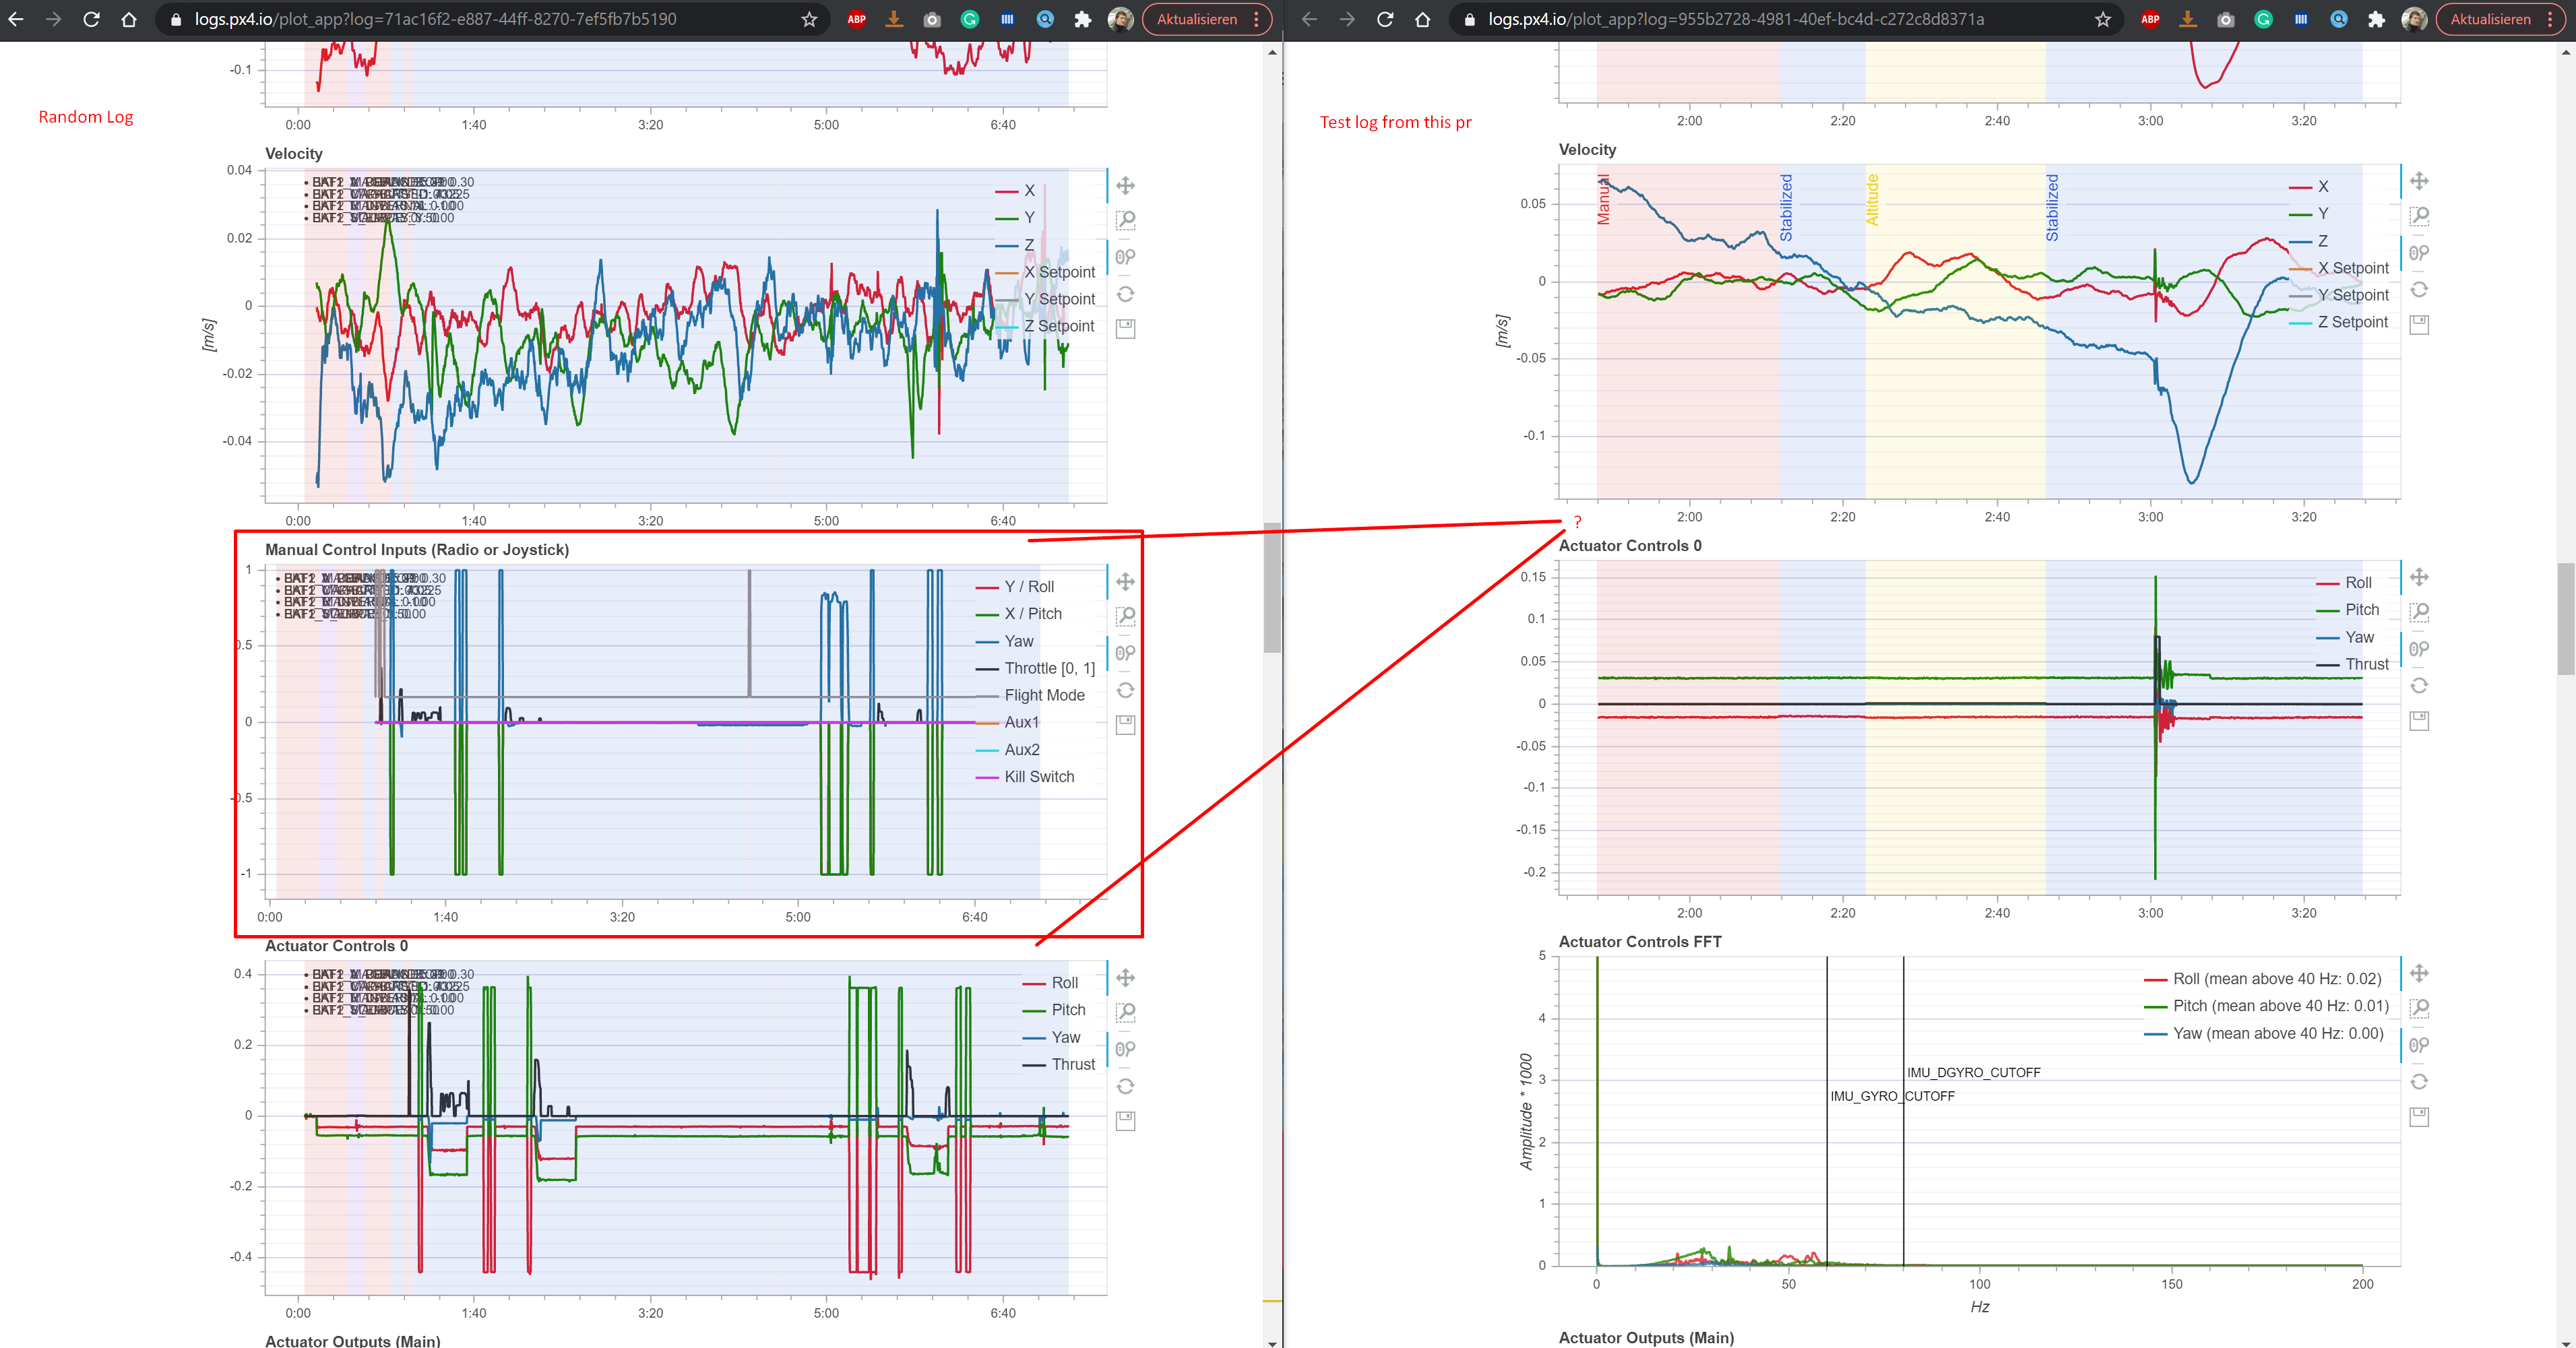
Task: Reload the right browser page
Action: tap(1385, 19)
